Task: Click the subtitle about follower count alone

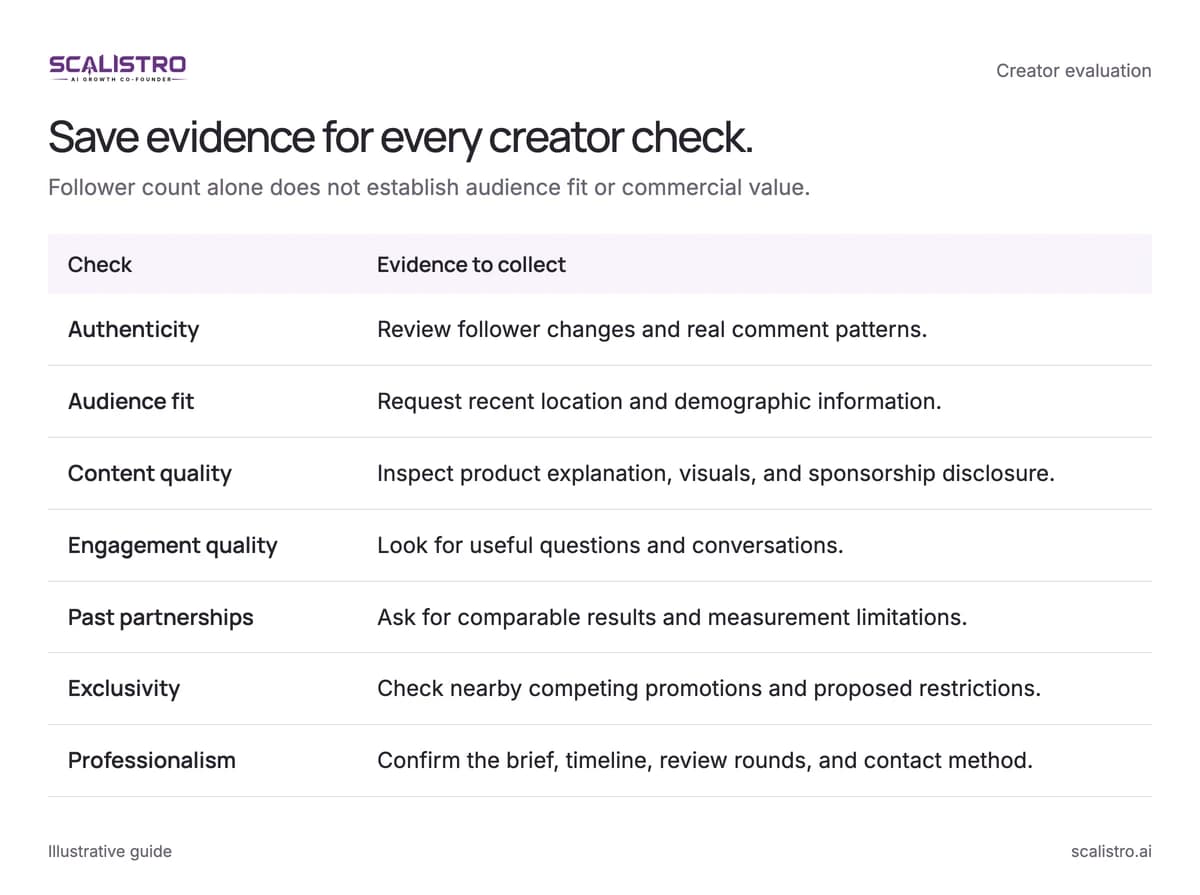Action: click(429, 187)
